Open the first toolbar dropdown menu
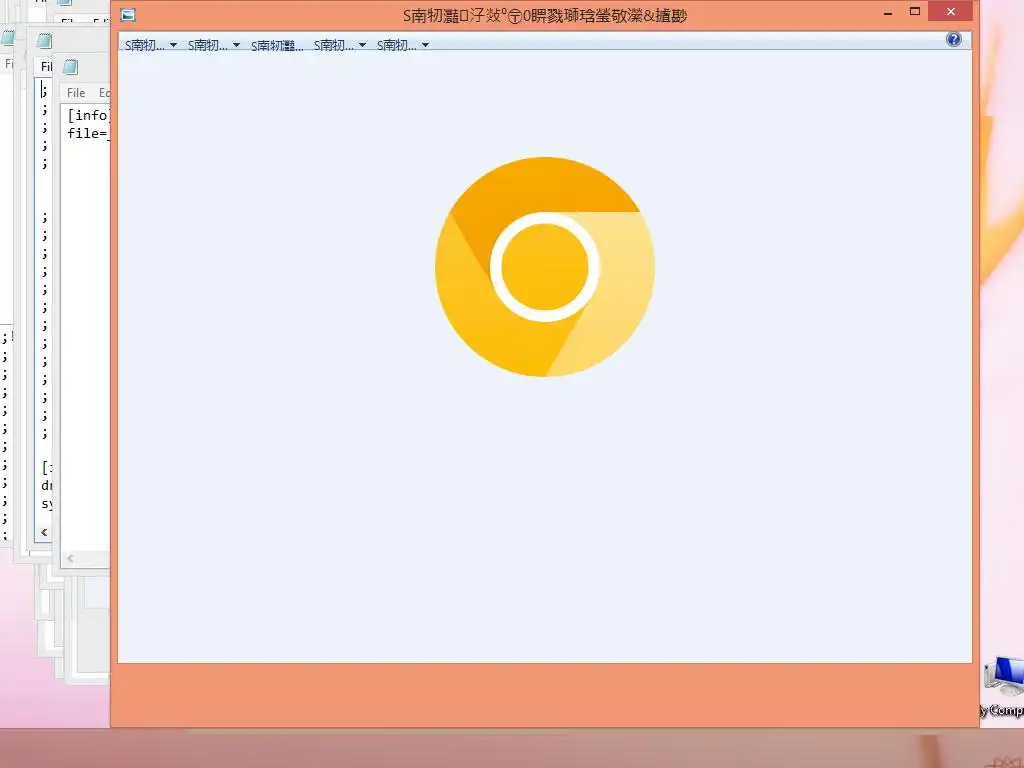Screen dimensions: 1024x768 (150, 45)
